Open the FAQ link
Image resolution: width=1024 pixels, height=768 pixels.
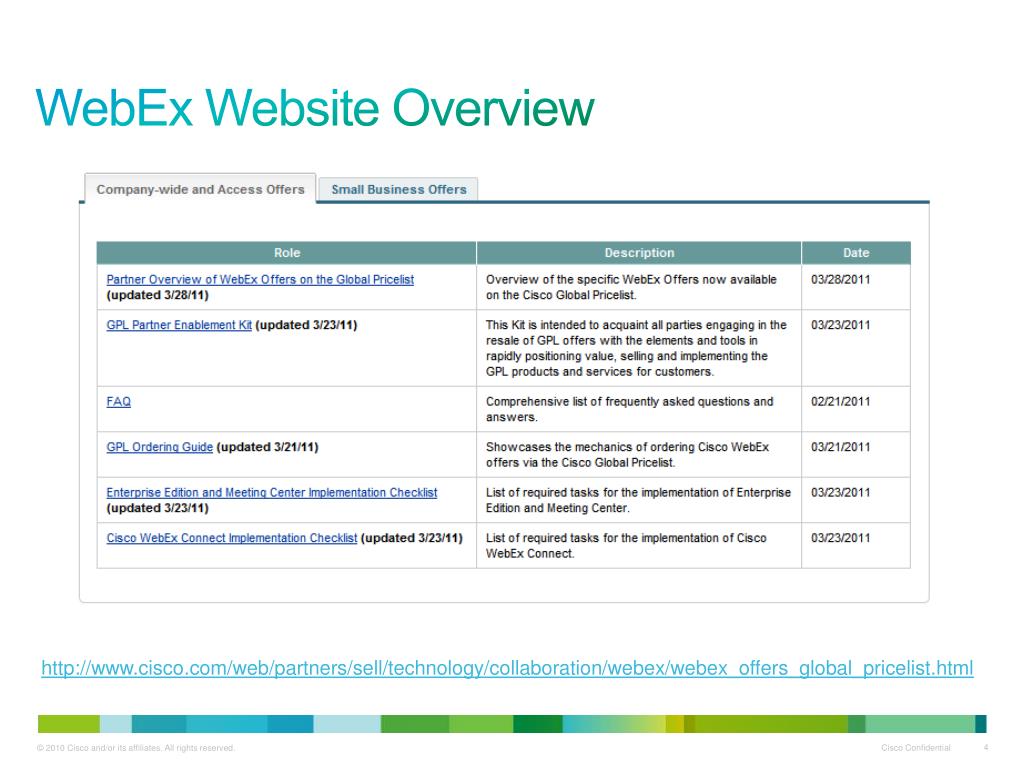(118, 402)
